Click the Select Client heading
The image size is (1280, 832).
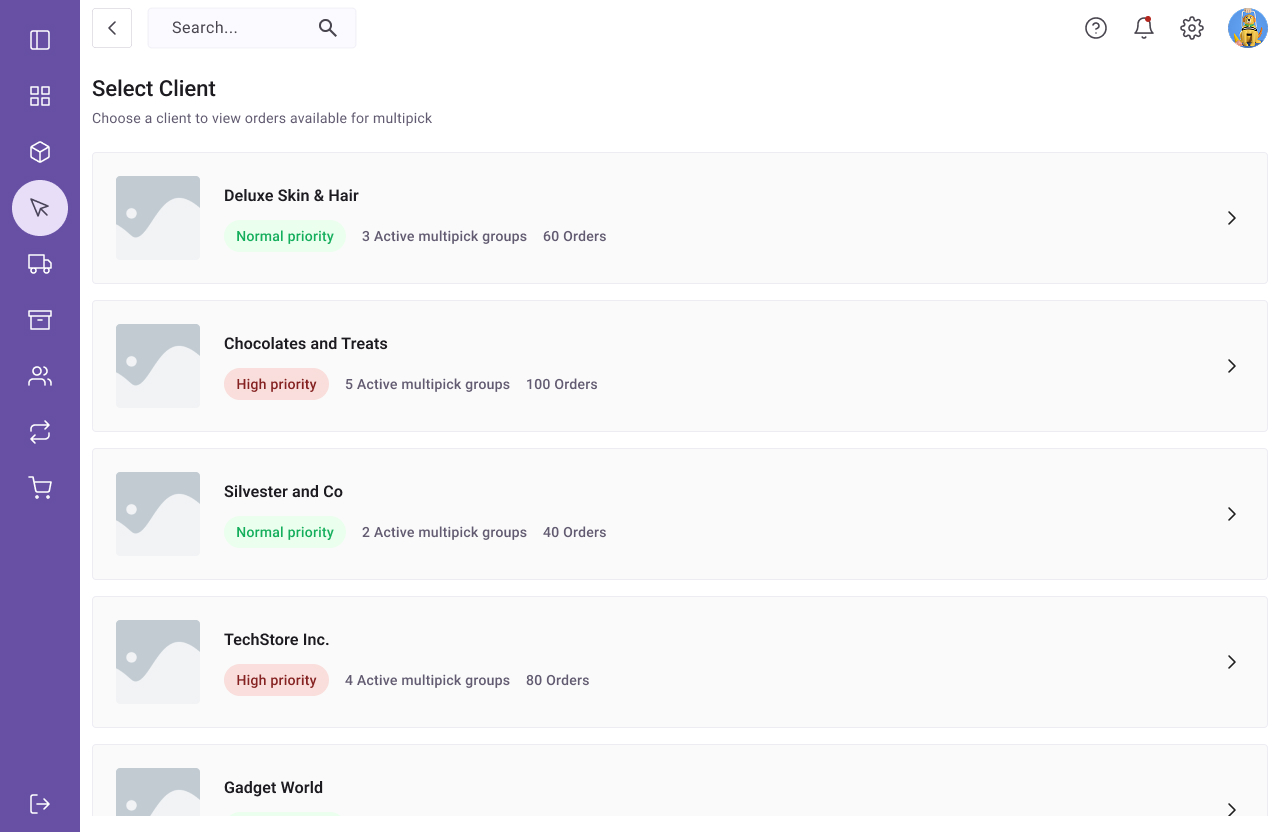point(154,89)
